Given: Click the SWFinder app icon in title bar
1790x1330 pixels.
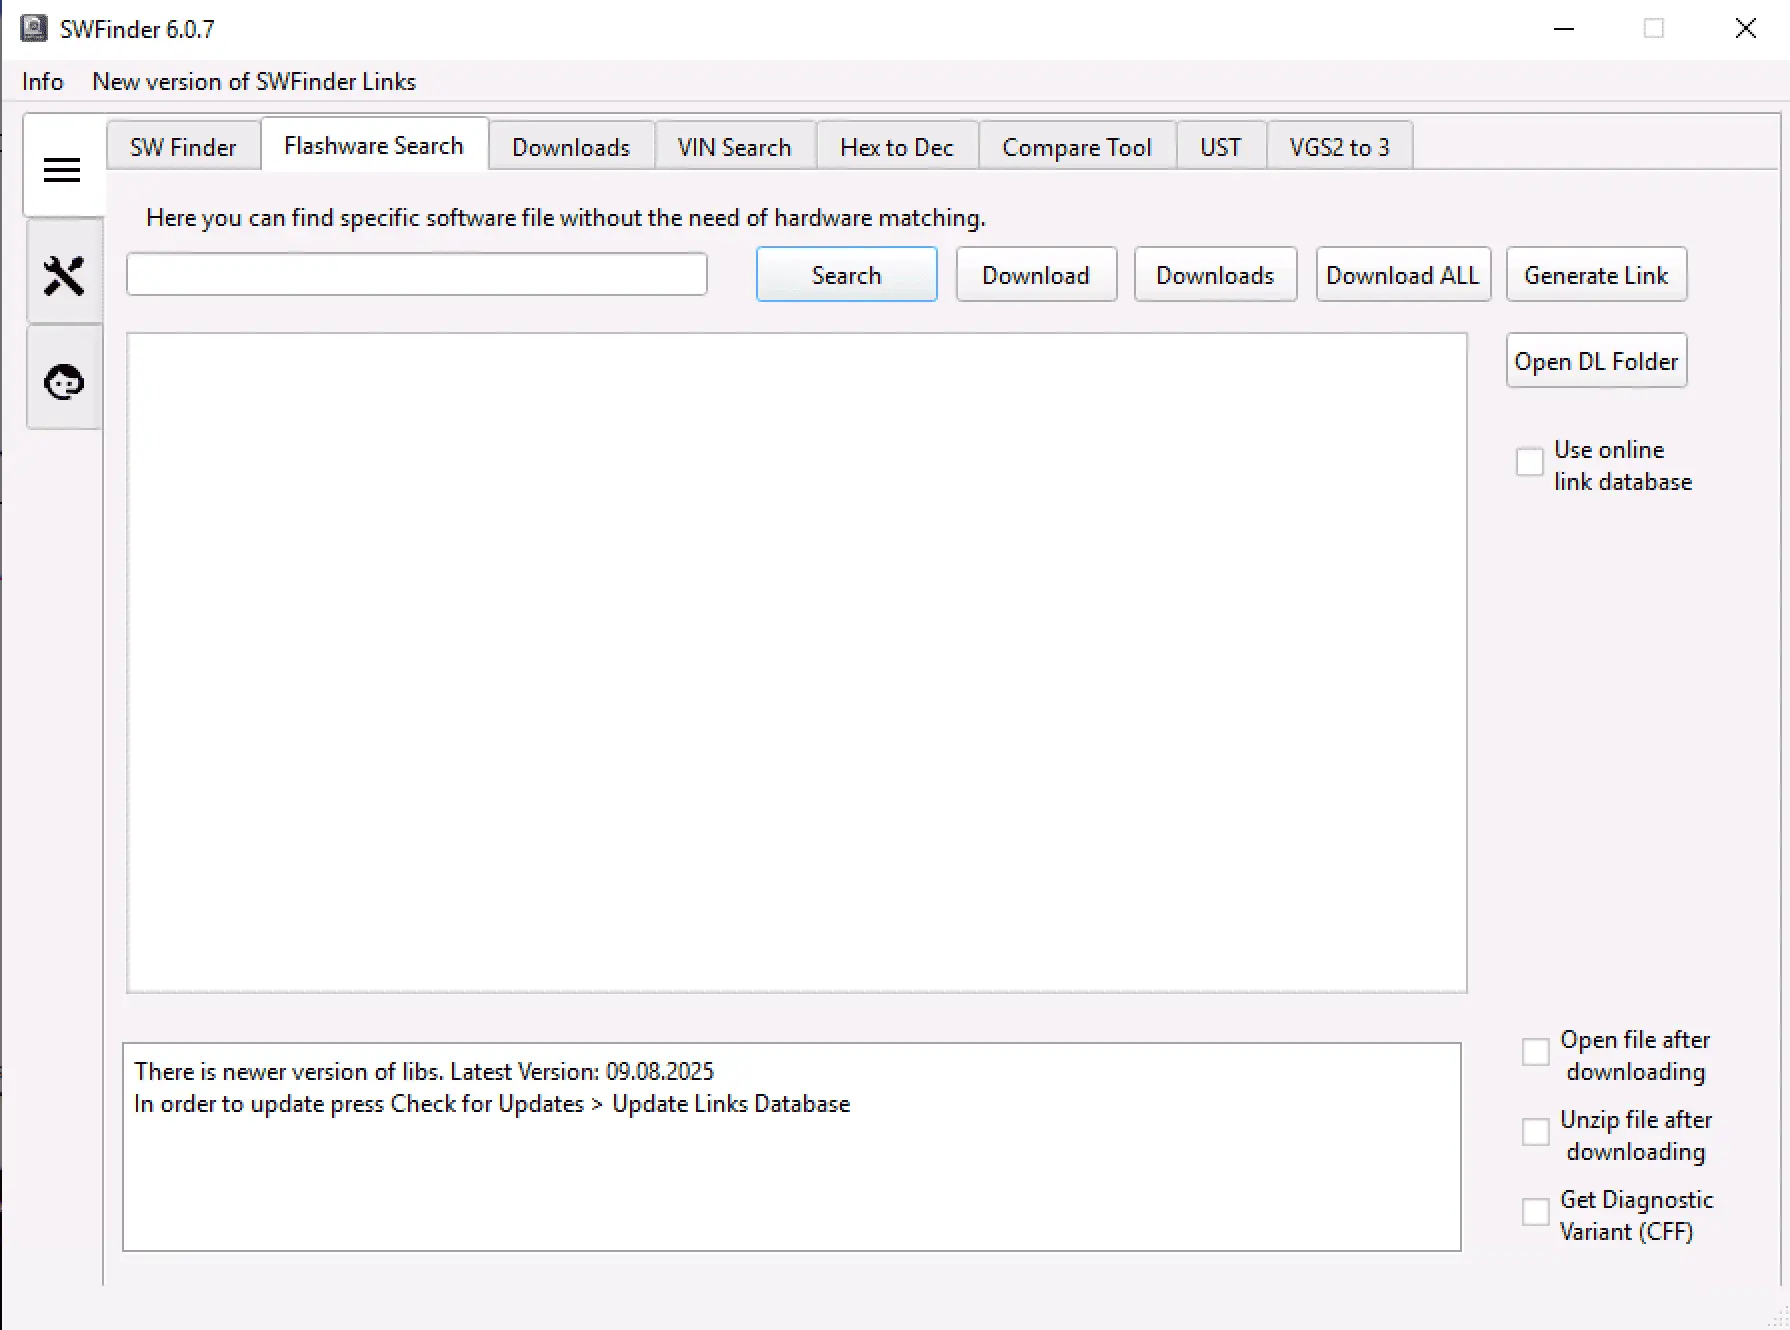Looking at the screenshot, I should click(34, 28).
